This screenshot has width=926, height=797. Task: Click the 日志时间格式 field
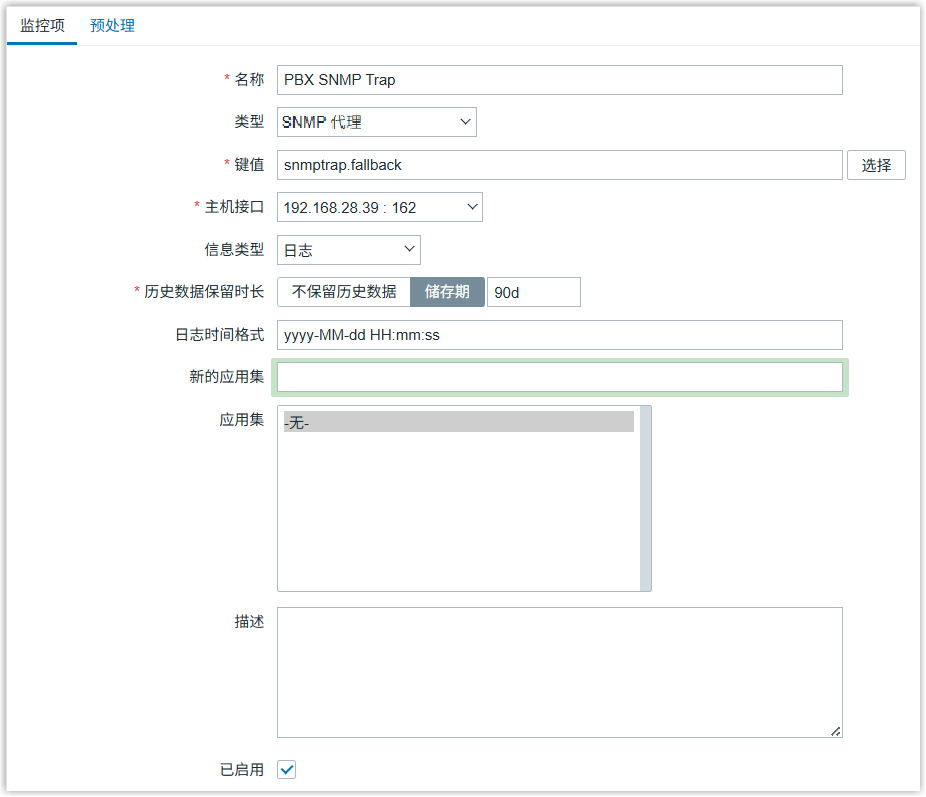click(x=559, y=335)
